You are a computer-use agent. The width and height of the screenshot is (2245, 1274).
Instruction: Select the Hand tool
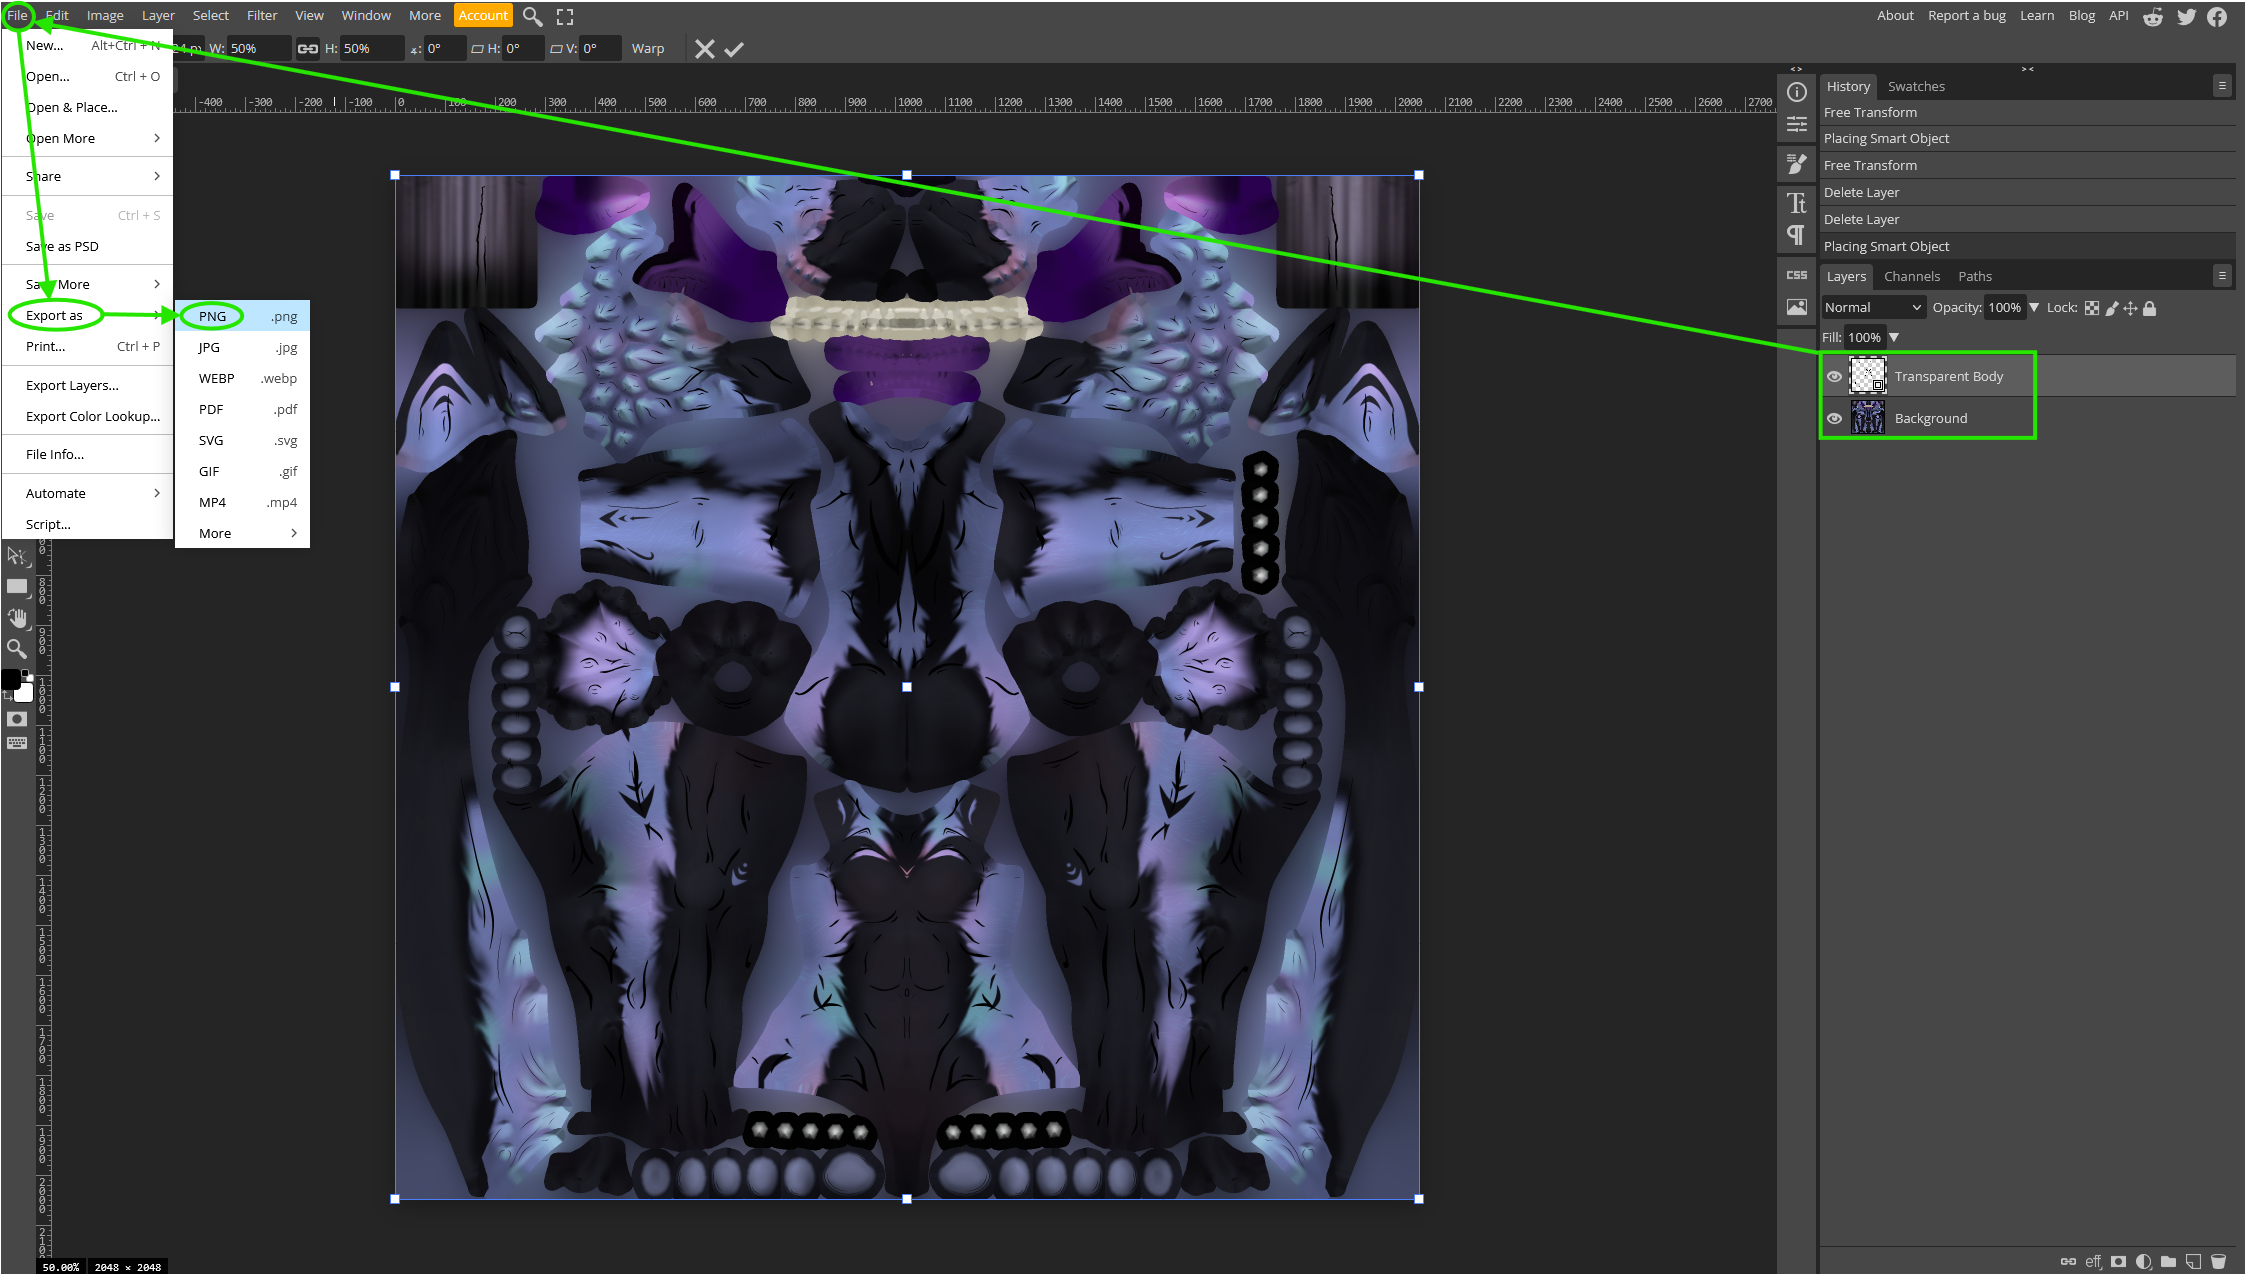tap(17, 618)
